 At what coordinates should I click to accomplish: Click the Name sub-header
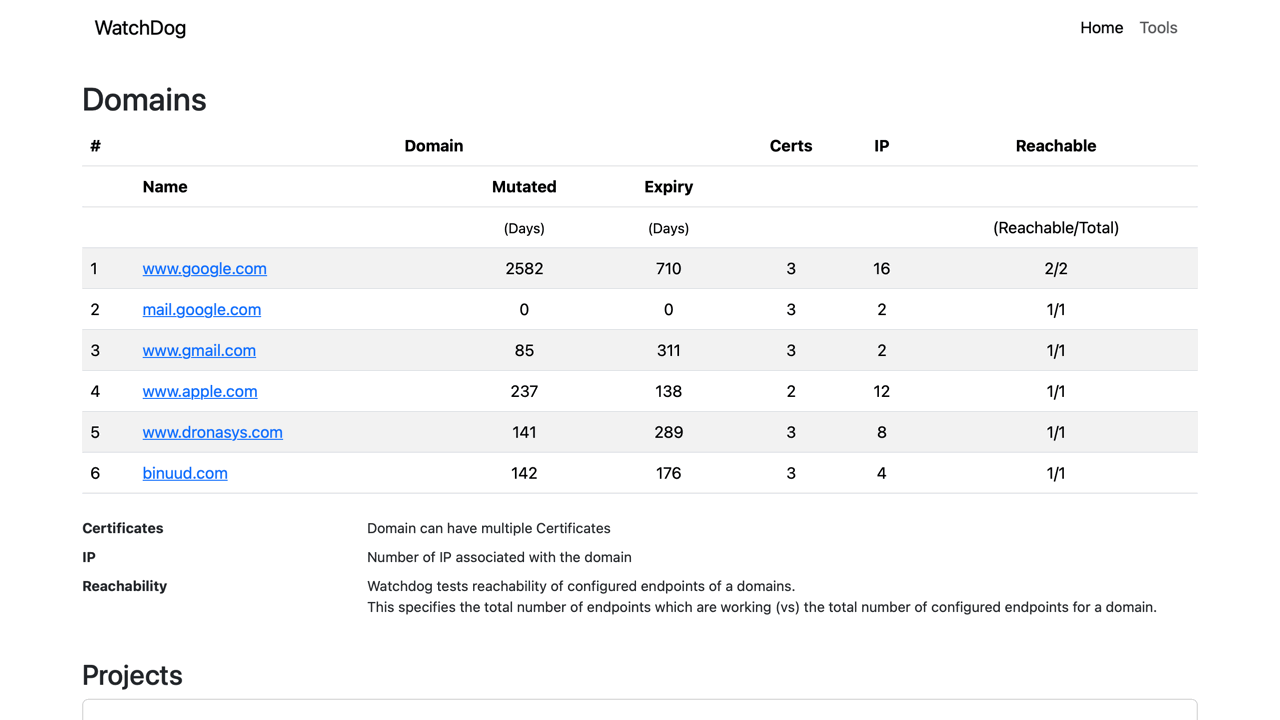pos(165,187)
